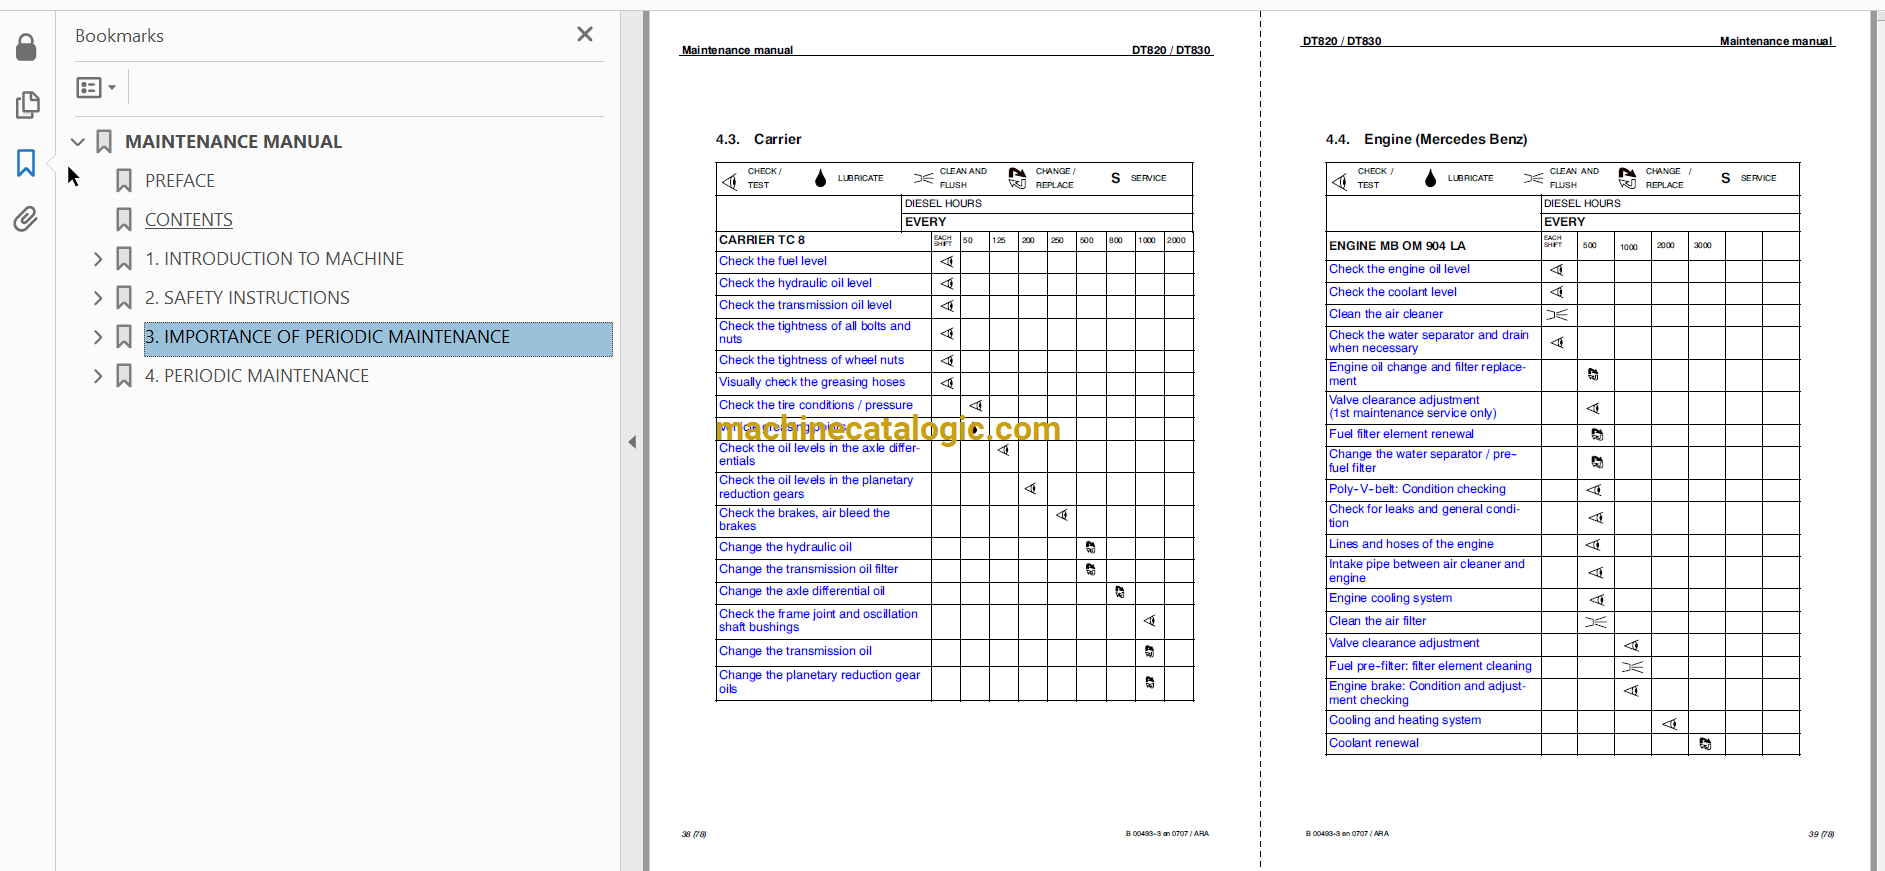Click the bookmark icon beside CONTENTS
The width and height of the screenshot is (1885, 871).
coord(124,220)
